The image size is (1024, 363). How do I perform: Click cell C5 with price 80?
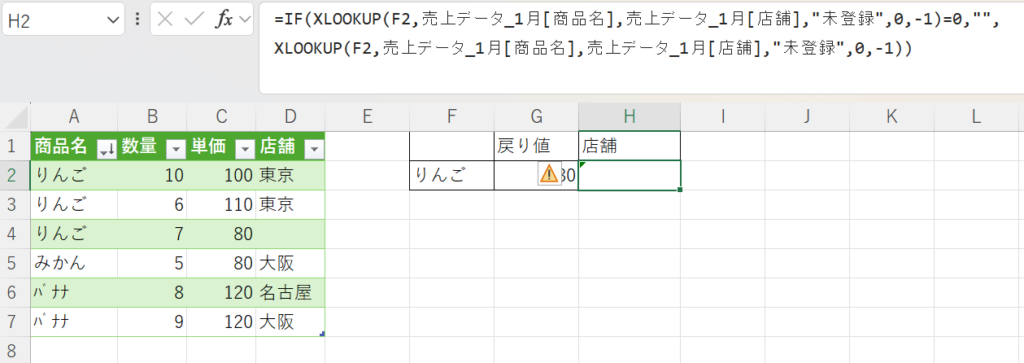pos(221,263)
